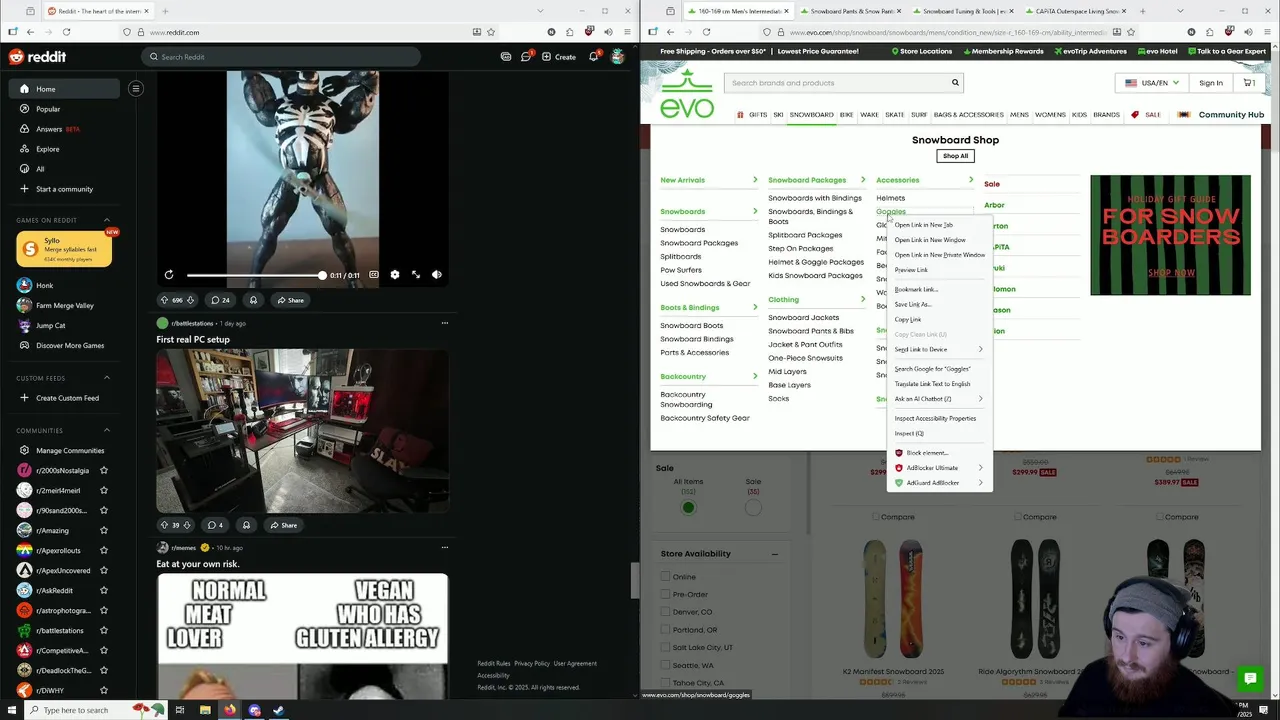Open AdBlocker Ultimate submenu
1280x720 pixels.
pos(939,468)
